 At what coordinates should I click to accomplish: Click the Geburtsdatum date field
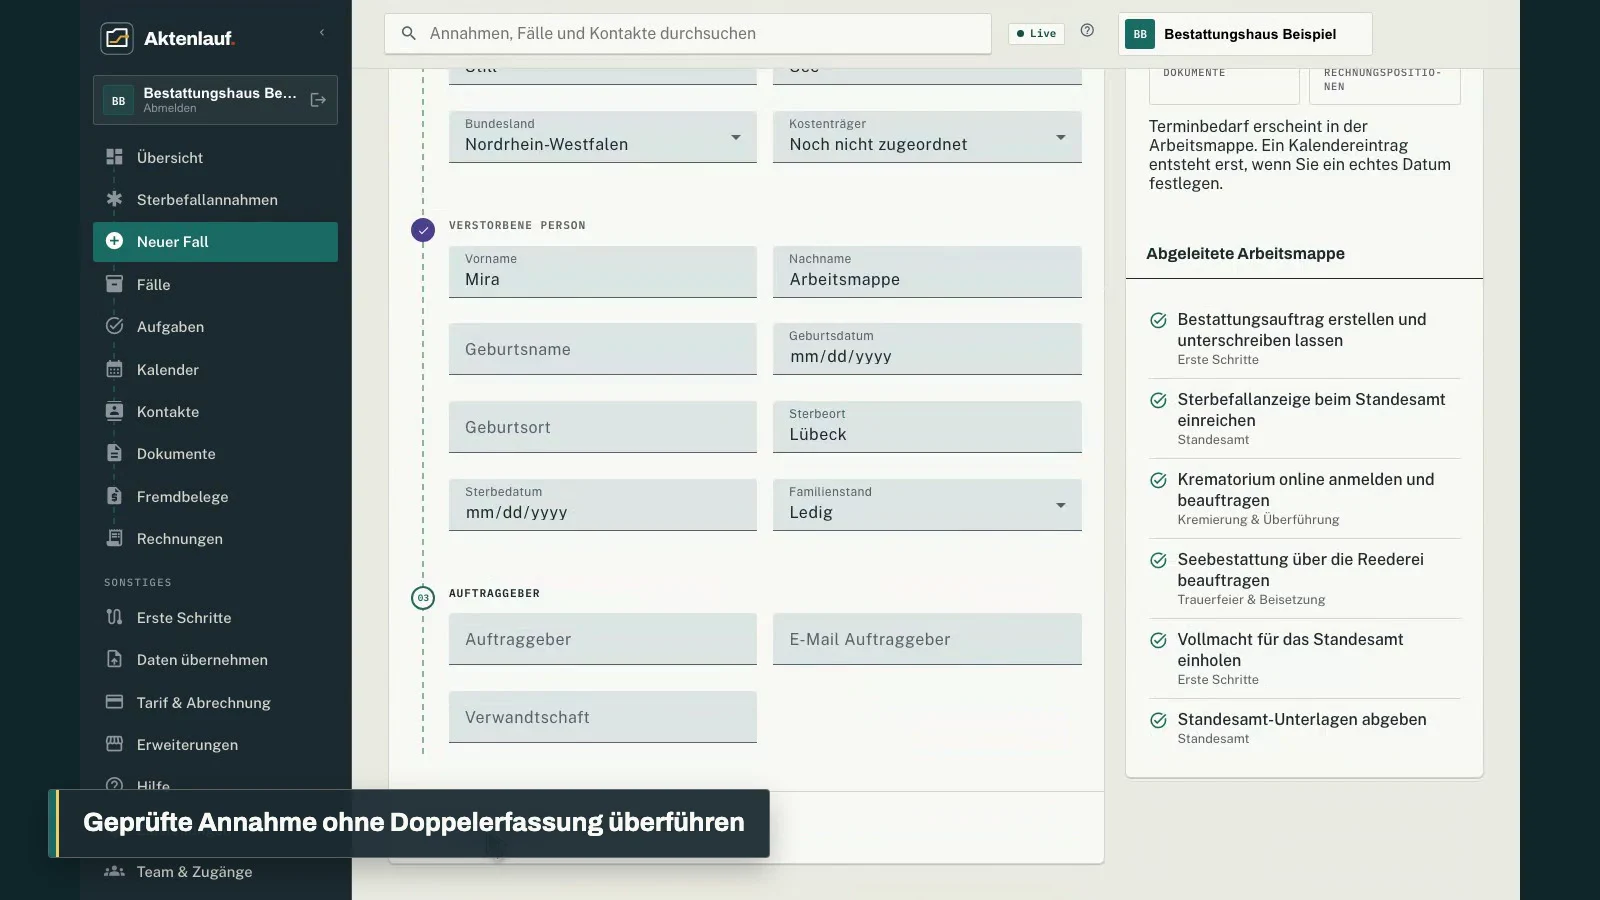click(x=927, y=349)
